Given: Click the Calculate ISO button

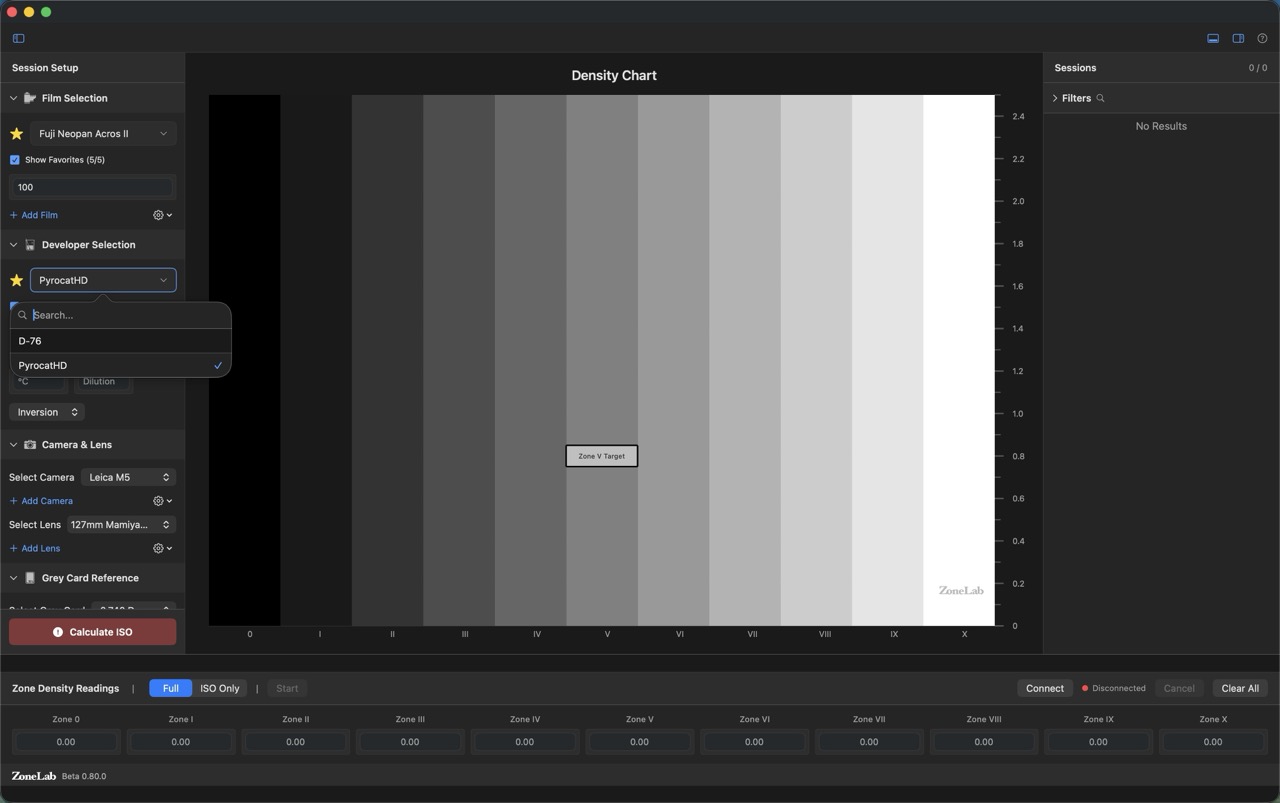Looking at the screenshot, I should tap(92, 632).
